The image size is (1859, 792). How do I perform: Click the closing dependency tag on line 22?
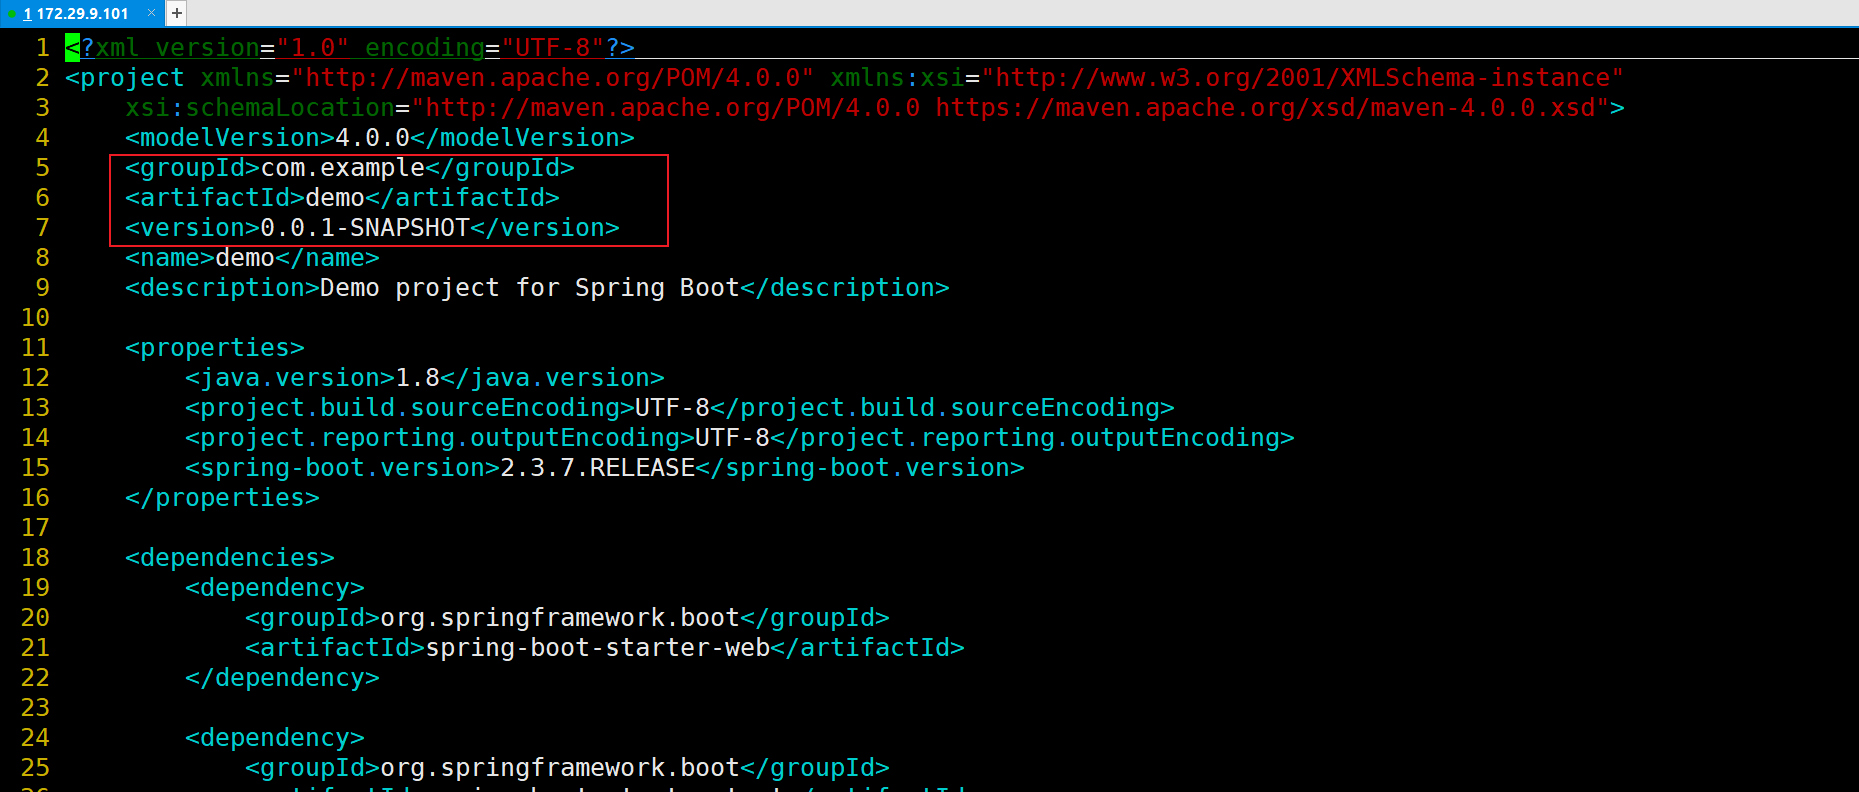(282, 678)
